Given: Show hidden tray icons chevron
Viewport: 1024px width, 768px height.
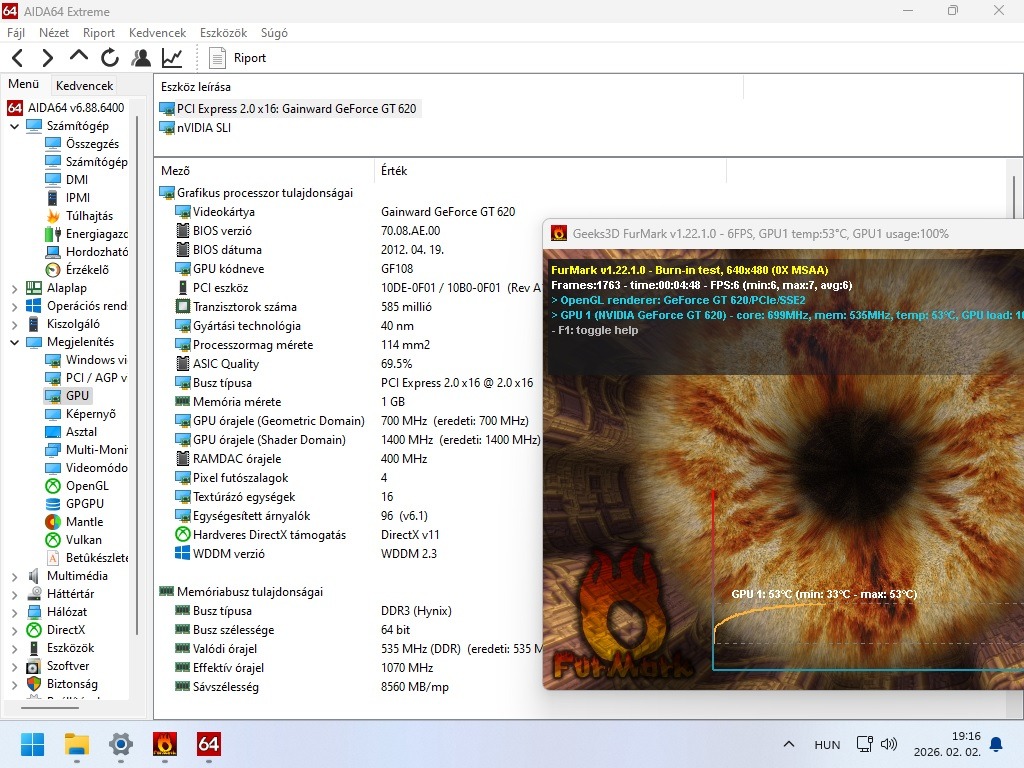Looking at the screenshot, I should pos(789,744).
